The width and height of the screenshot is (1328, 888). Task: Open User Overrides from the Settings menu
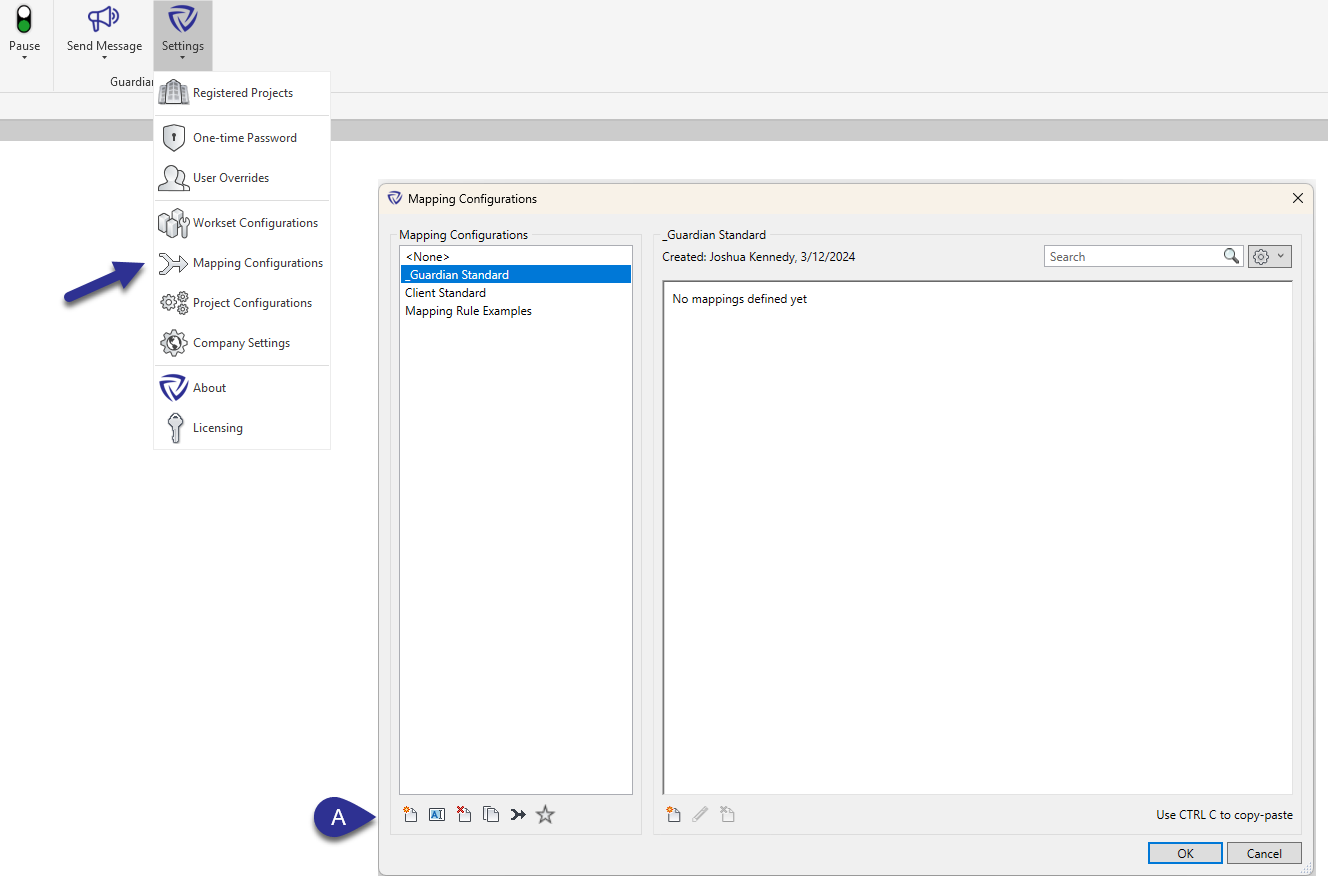click(230, 177)
